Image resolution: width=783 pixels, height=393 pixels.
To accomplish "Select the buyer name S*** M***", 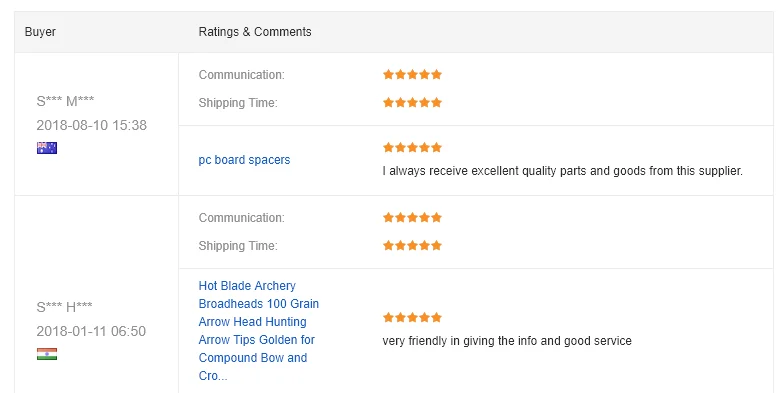I will pyautogui.click(x=65, y=101).
